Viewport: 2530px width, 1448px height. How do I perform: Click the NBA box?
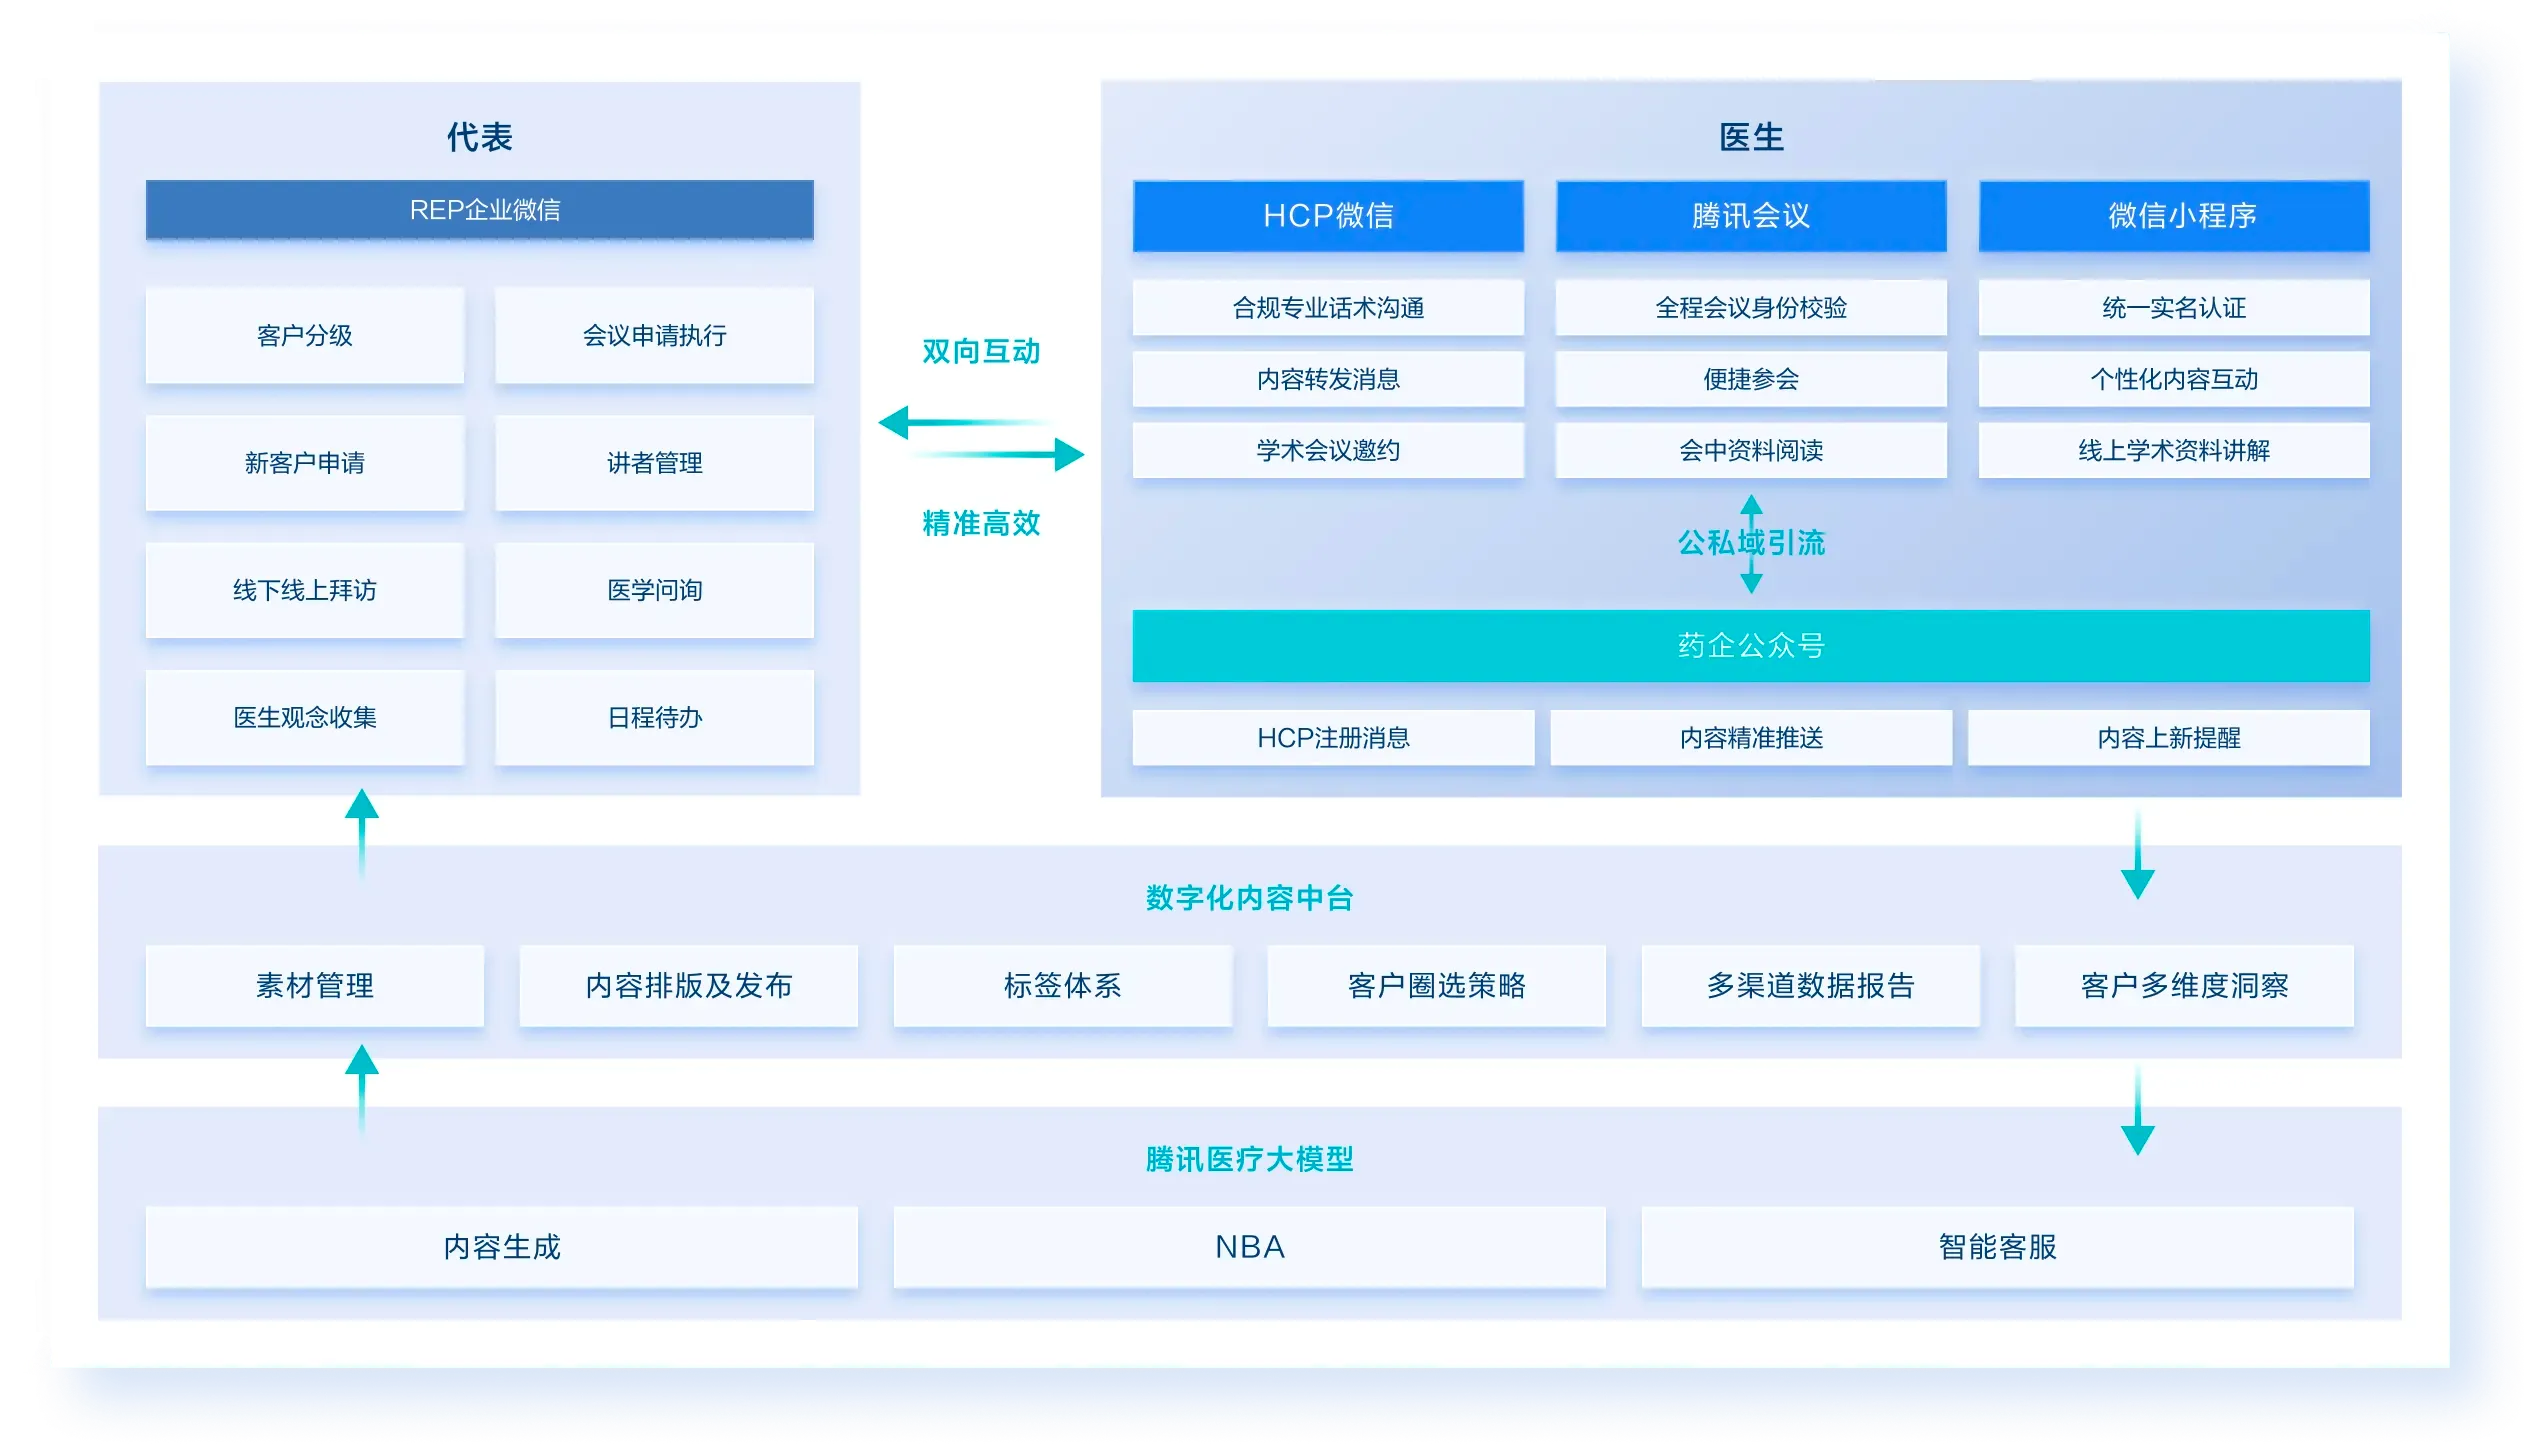[1249, 1247]
